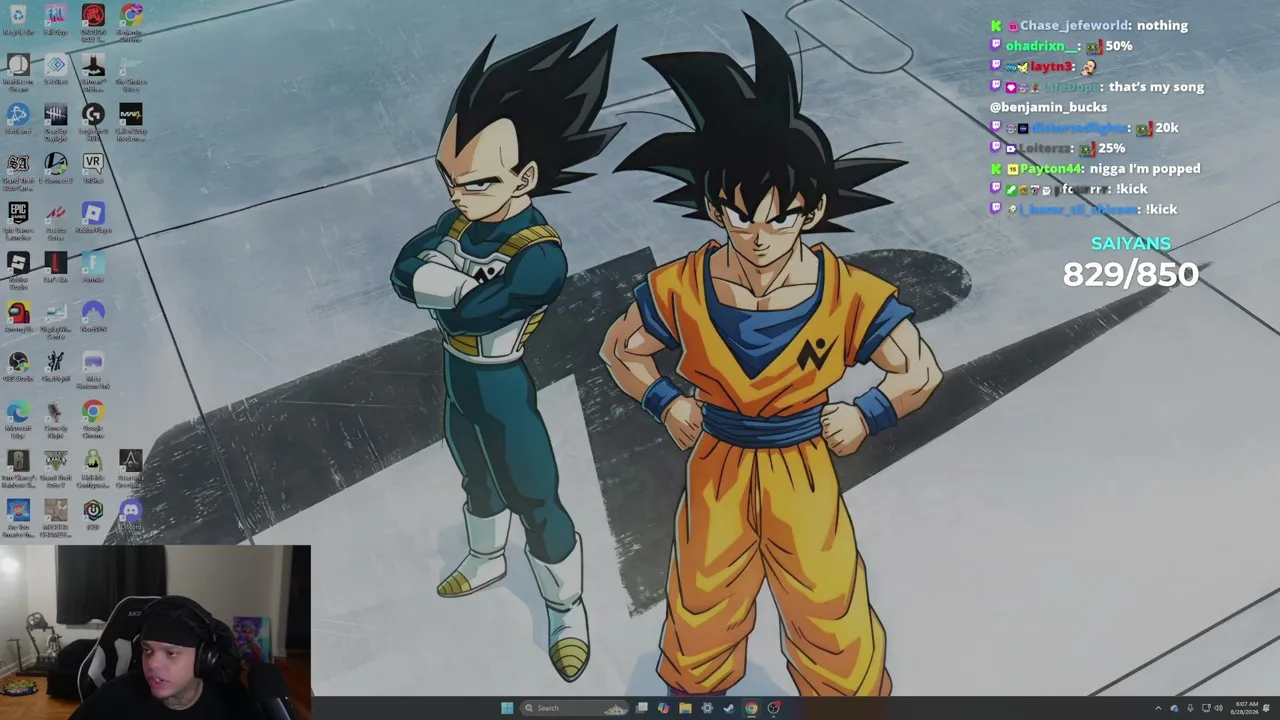Open the Batman Arkham desktop shortcut
Screen dimensions: 1280x720
(x=93, y=72)
